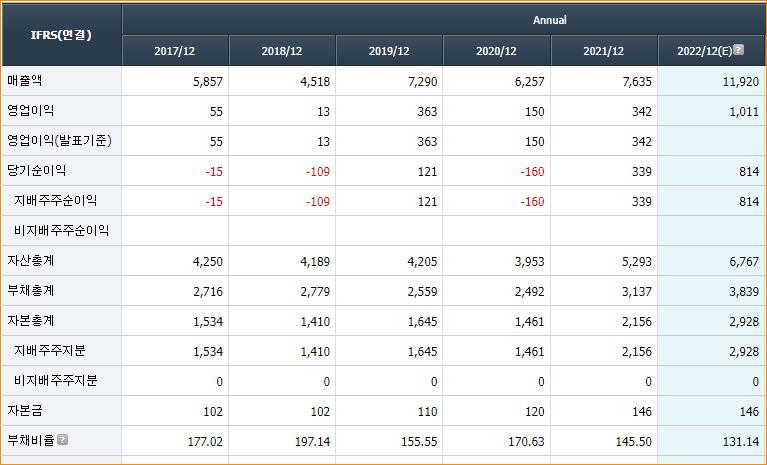Click the 1,011 estimated operating profit
Screen dimensions: 767x465
click(744, 111)
